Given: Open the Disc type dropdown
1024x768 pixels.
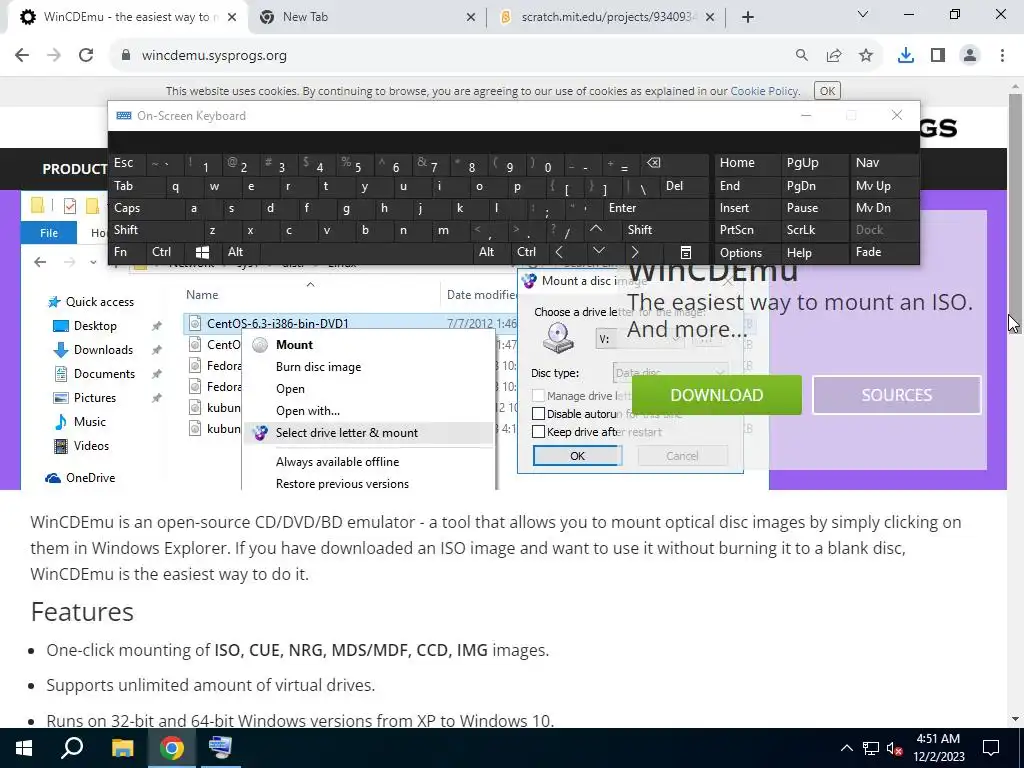Looking at the screenshot, I should [669, 373].
